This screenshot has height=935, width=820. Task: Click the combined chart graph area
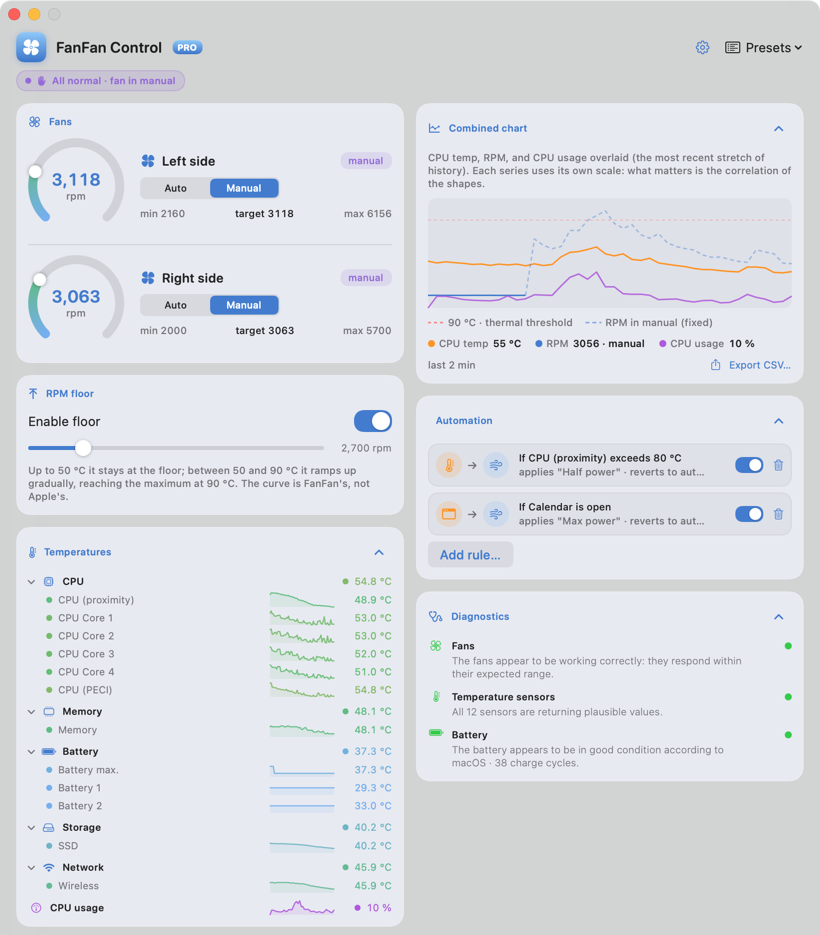coord(609,253)
